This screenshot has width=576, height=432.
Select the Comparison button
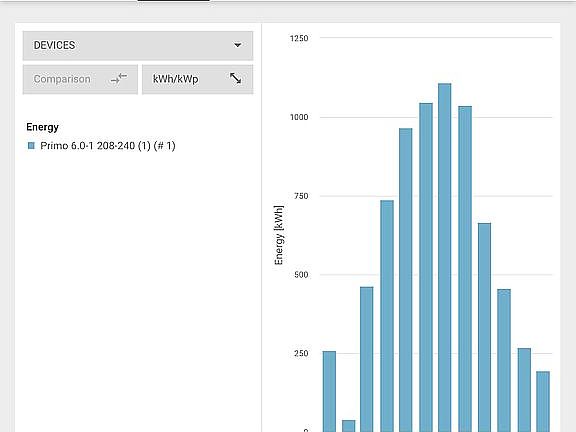click(x=80, y=79)
